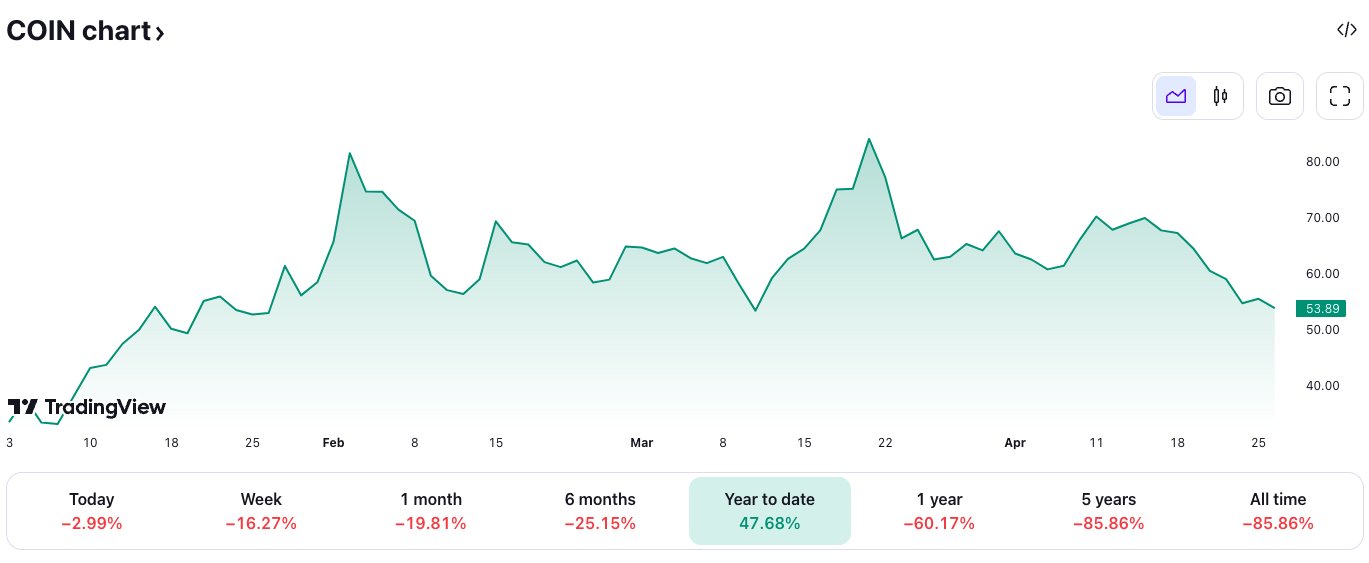Open the COIN chart heading link
Screen dimensions: 1369x563
[78, 31]
